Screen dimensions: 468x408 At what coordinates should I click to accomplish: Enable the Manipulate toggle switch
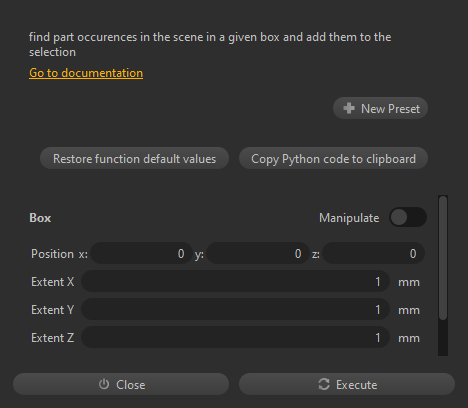pos(408,217)
